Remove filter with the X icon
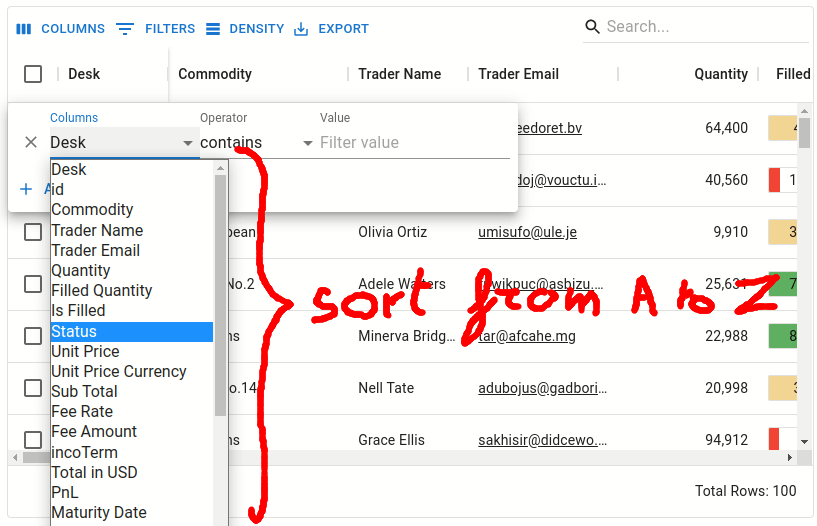Viewport: 817px width, 526px height. click(30, 143)
